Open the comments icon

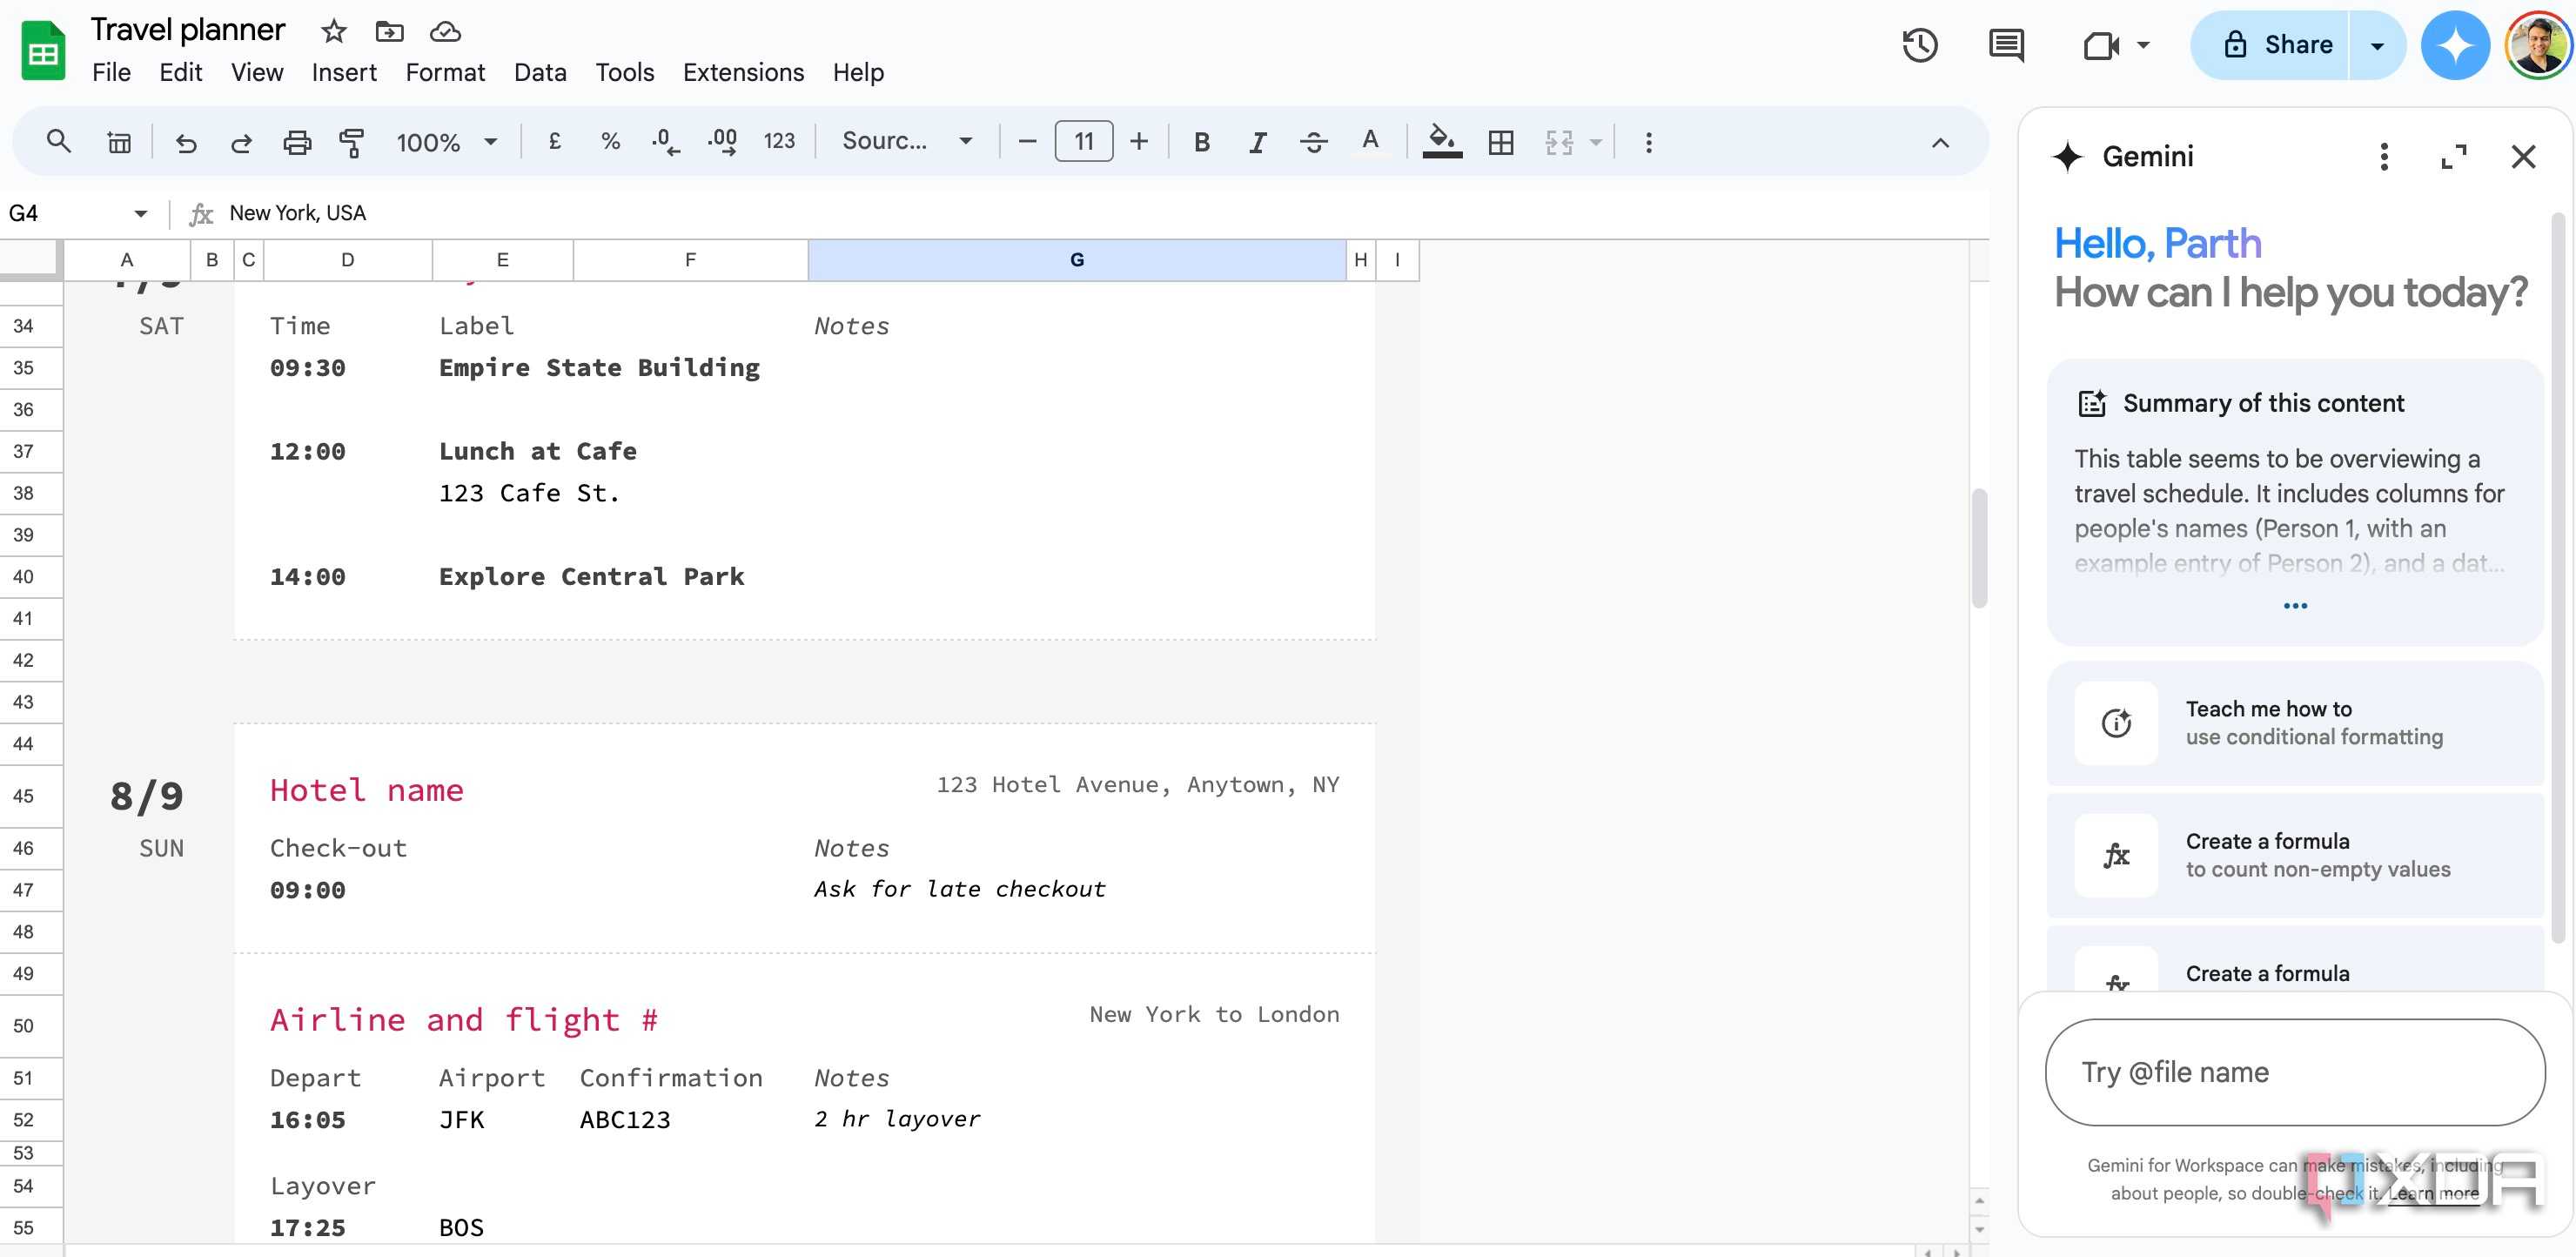(2006, 45)
